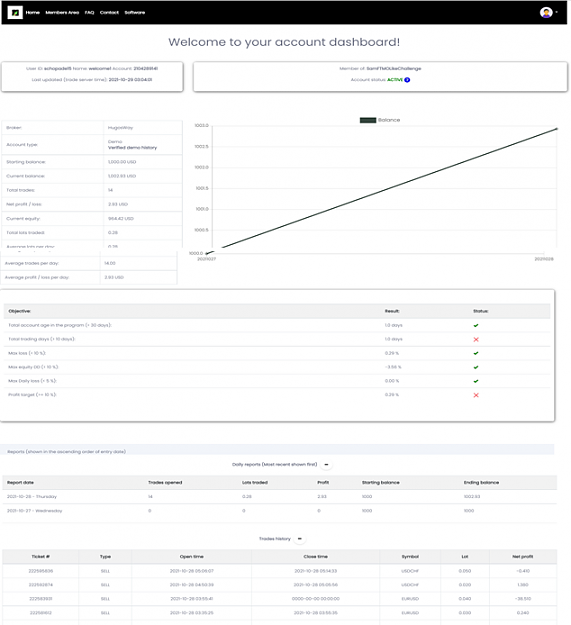Click green check for Total account age
The image size is (571, 625).
point(476,325)
